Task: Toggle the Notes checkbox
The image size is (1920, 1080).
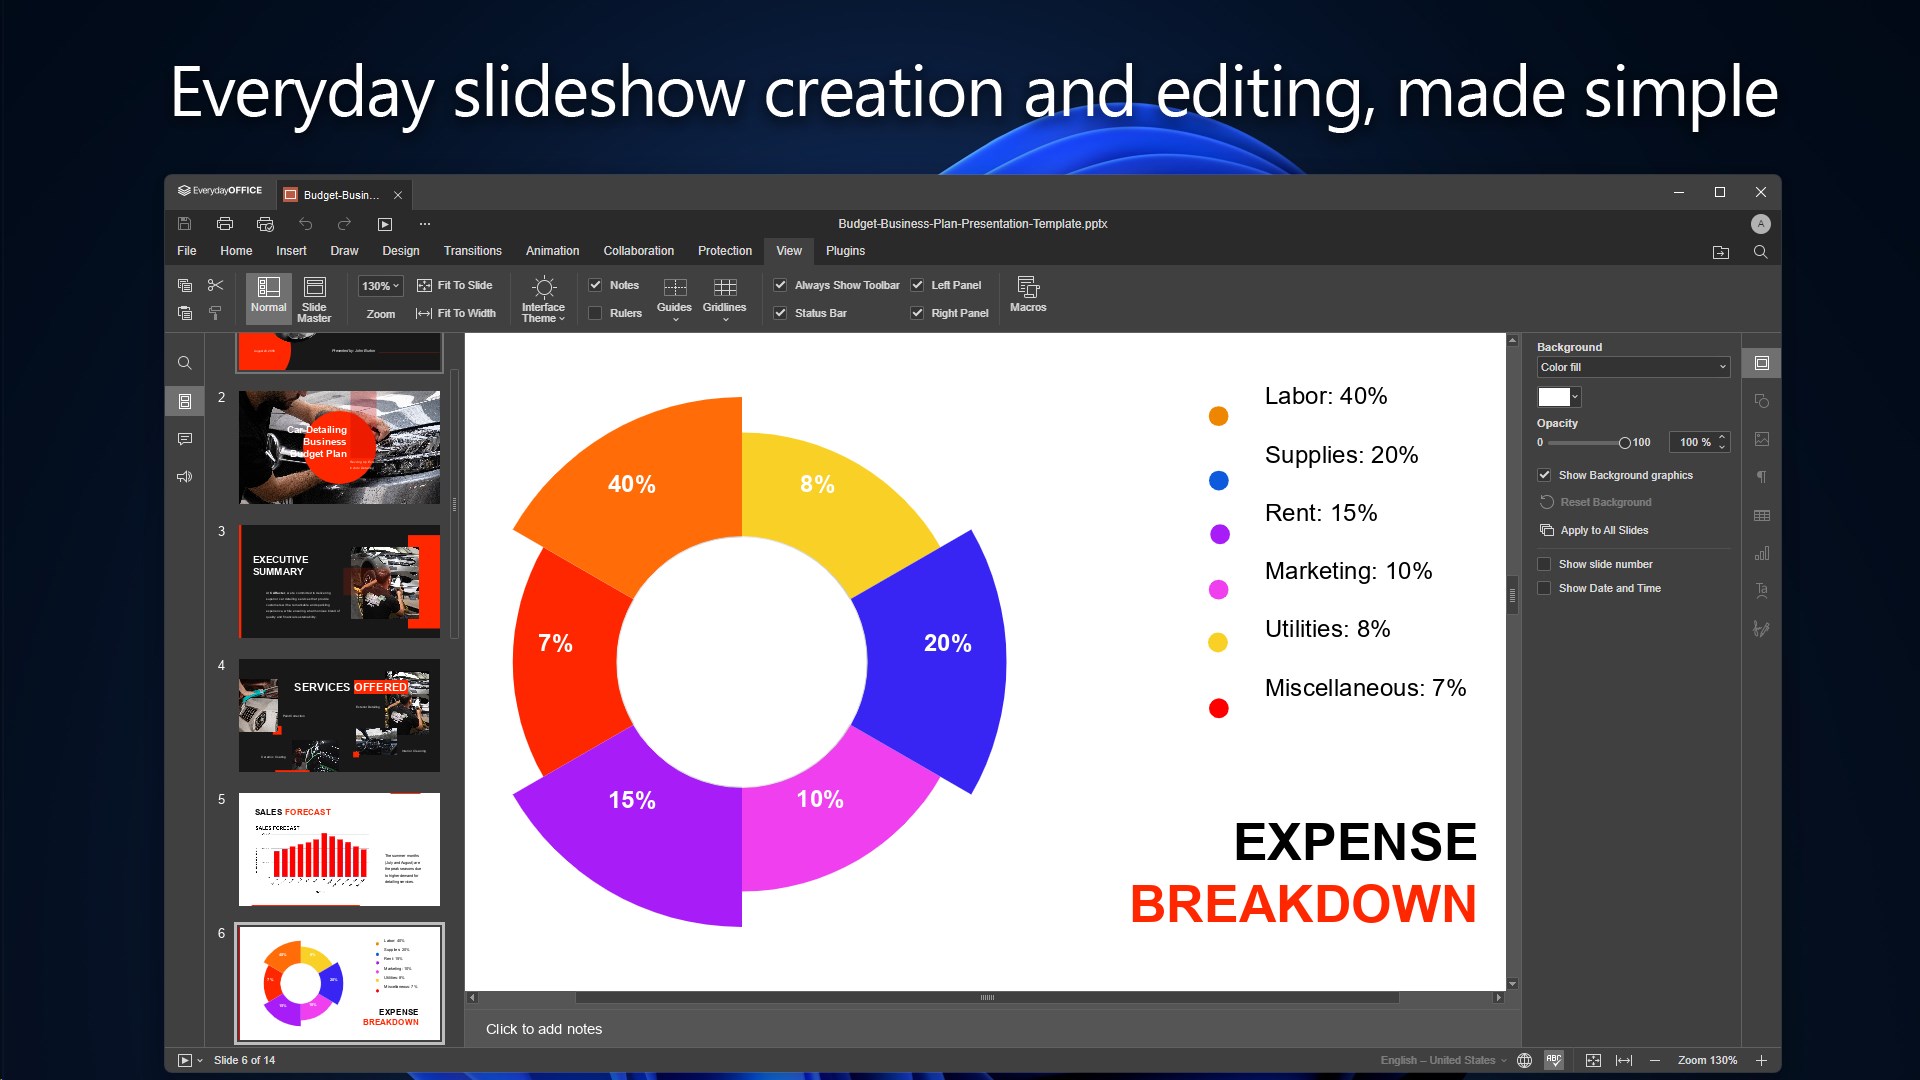Action: click(x=595, y=285)
